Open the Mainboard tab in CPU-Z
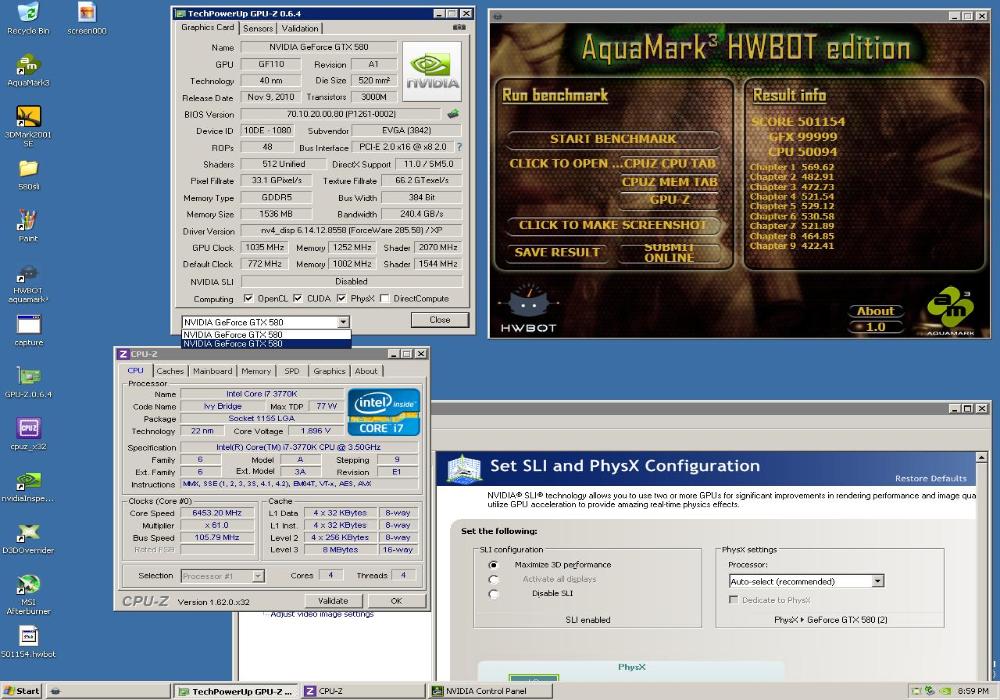This screenshot has width=1000, height=700. pos(212,371)
